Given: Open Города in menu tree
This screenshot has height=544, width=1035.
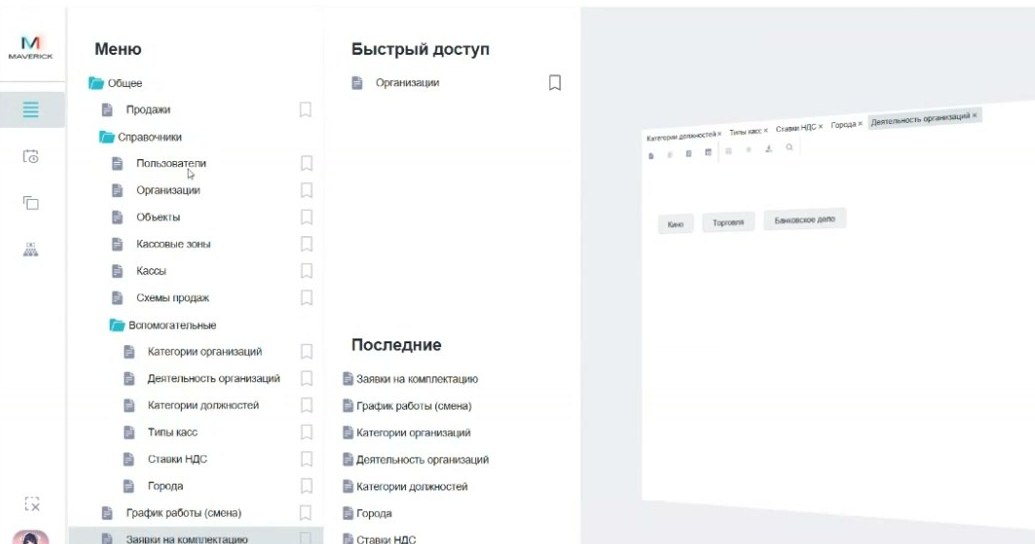Looking at the screenshot, I should pyautogui.click(x=165, y=487).
